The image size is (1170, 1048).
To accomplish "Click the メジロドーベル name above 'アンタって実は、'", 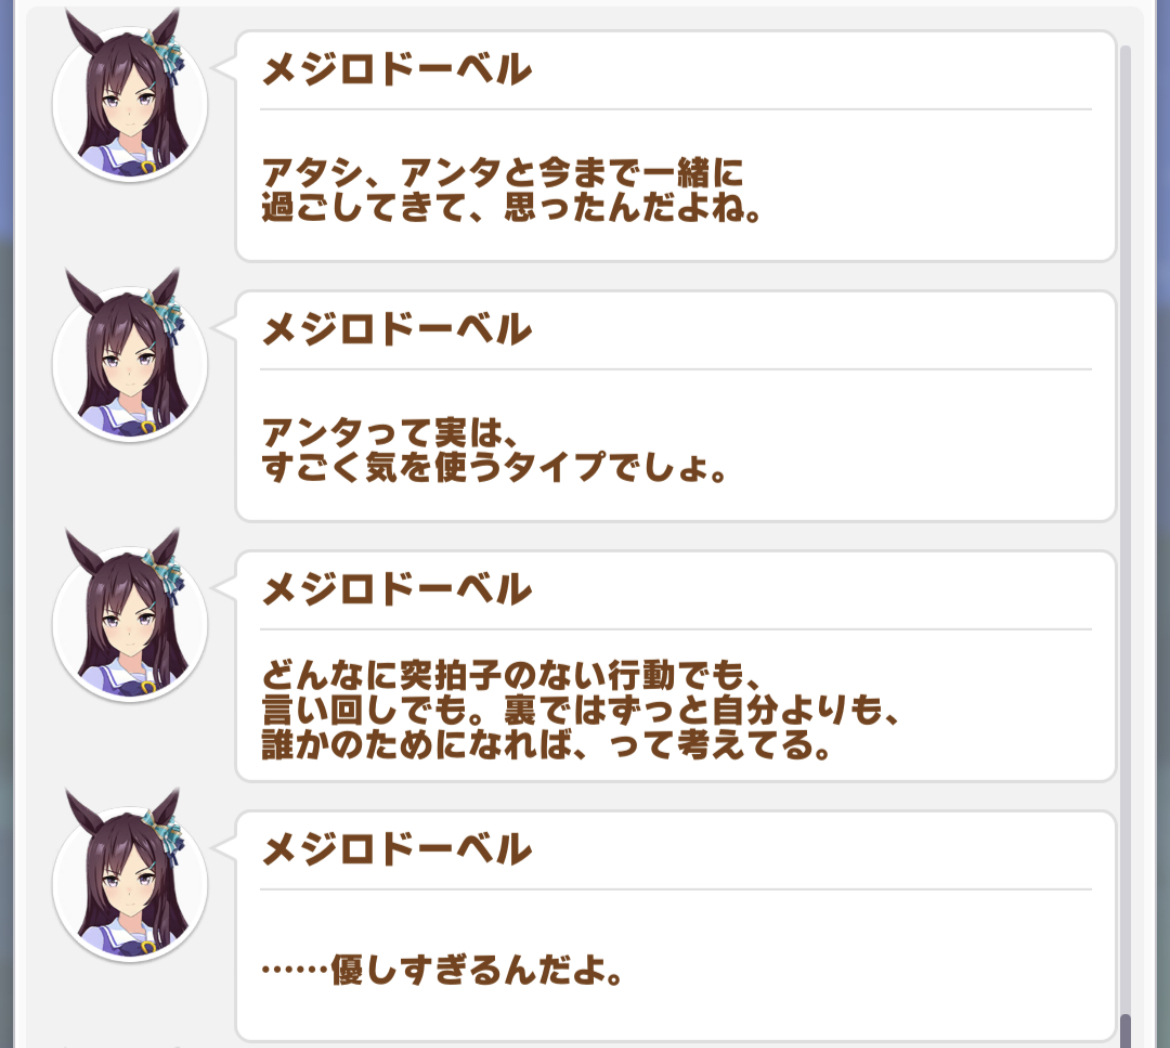I will pos(397,329).
